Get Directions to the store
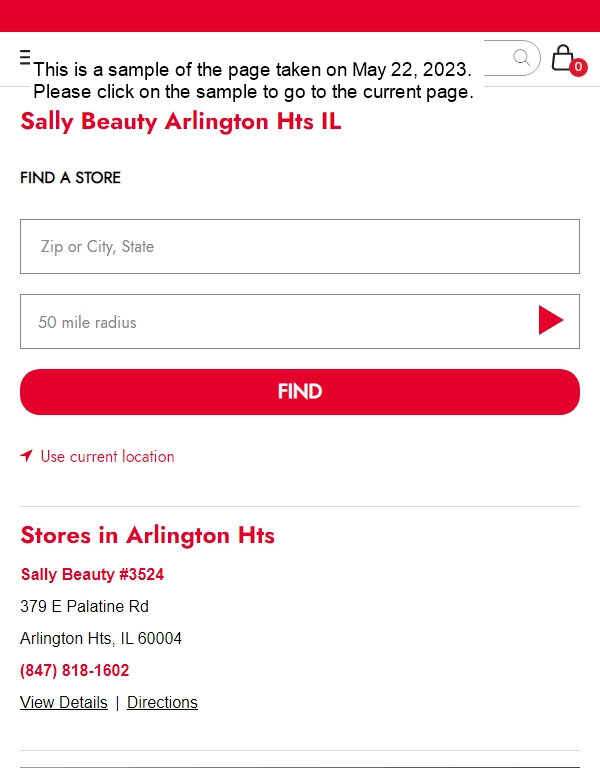The height and width of the screenshot is (768, 600). point(162,702)
